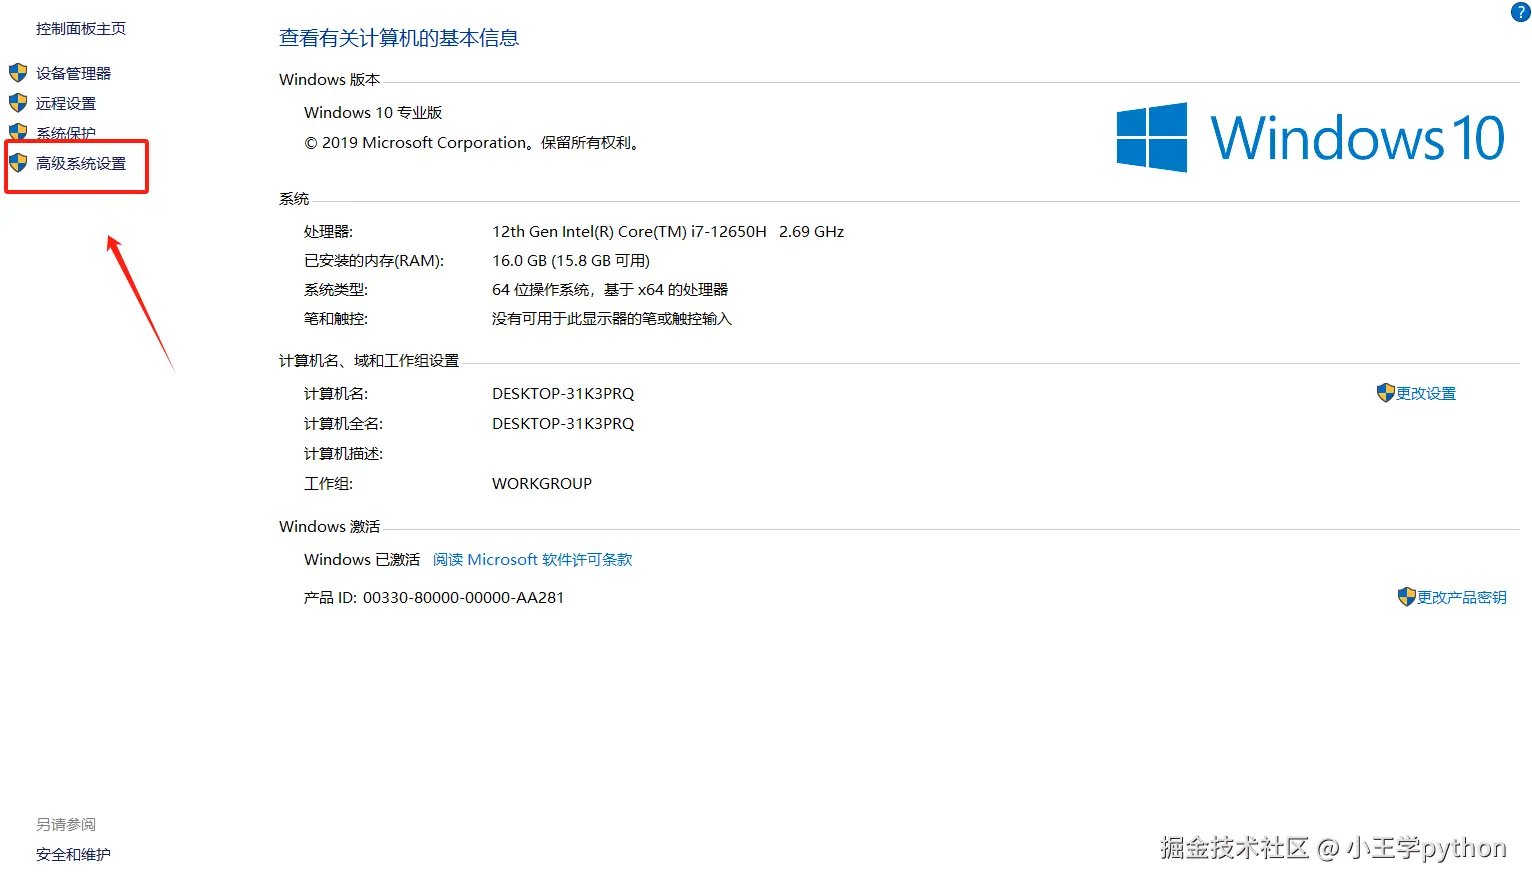Click 更改产品密钥 link
Screen dimensions: 1532x887
(1461, 597)
